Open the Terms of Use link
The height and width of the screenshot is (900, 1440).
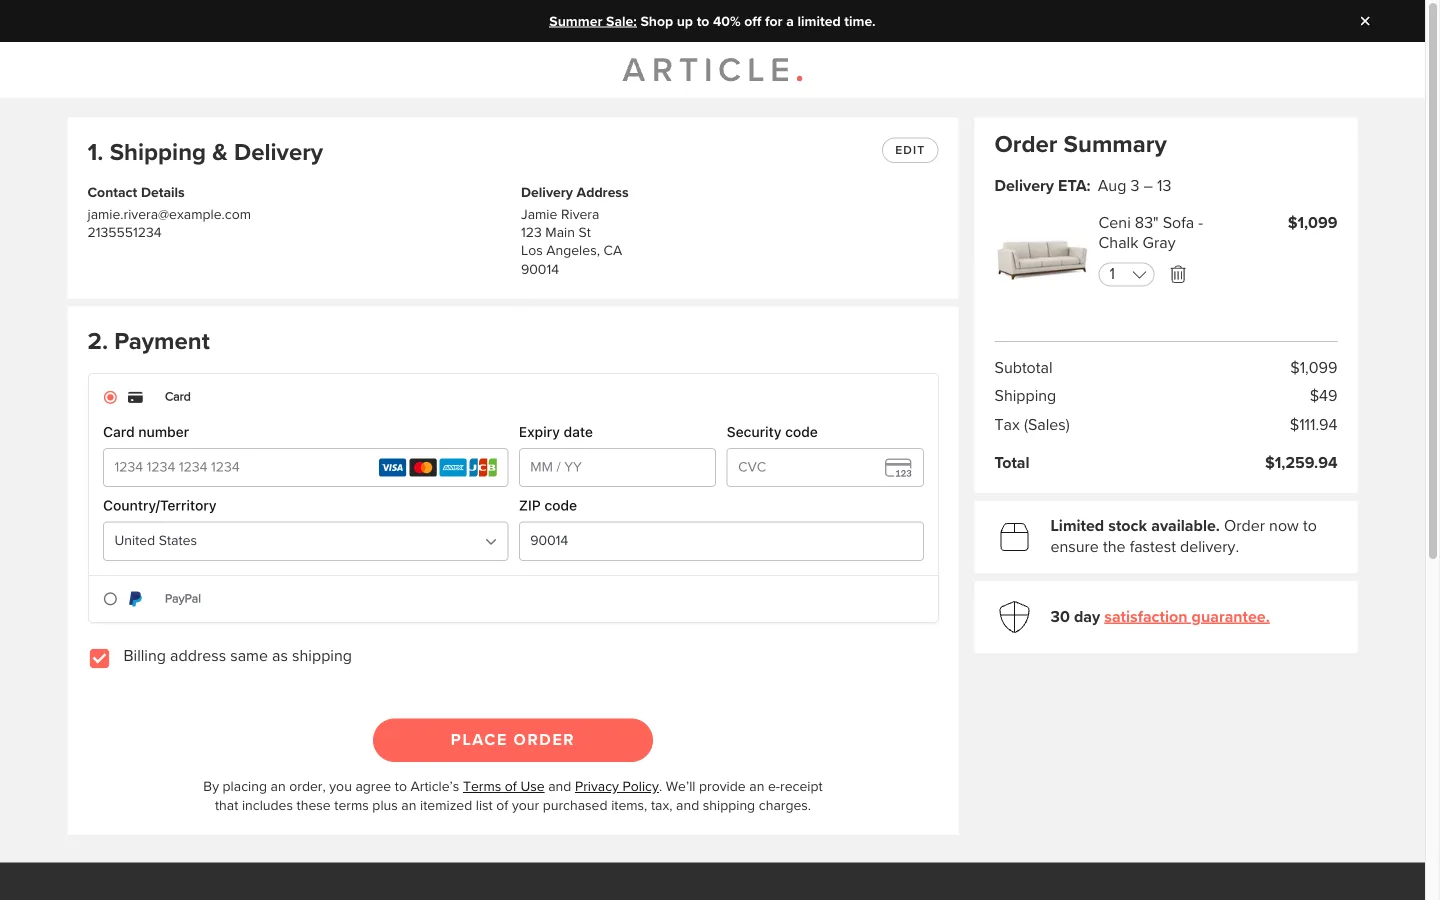[503, 787]
